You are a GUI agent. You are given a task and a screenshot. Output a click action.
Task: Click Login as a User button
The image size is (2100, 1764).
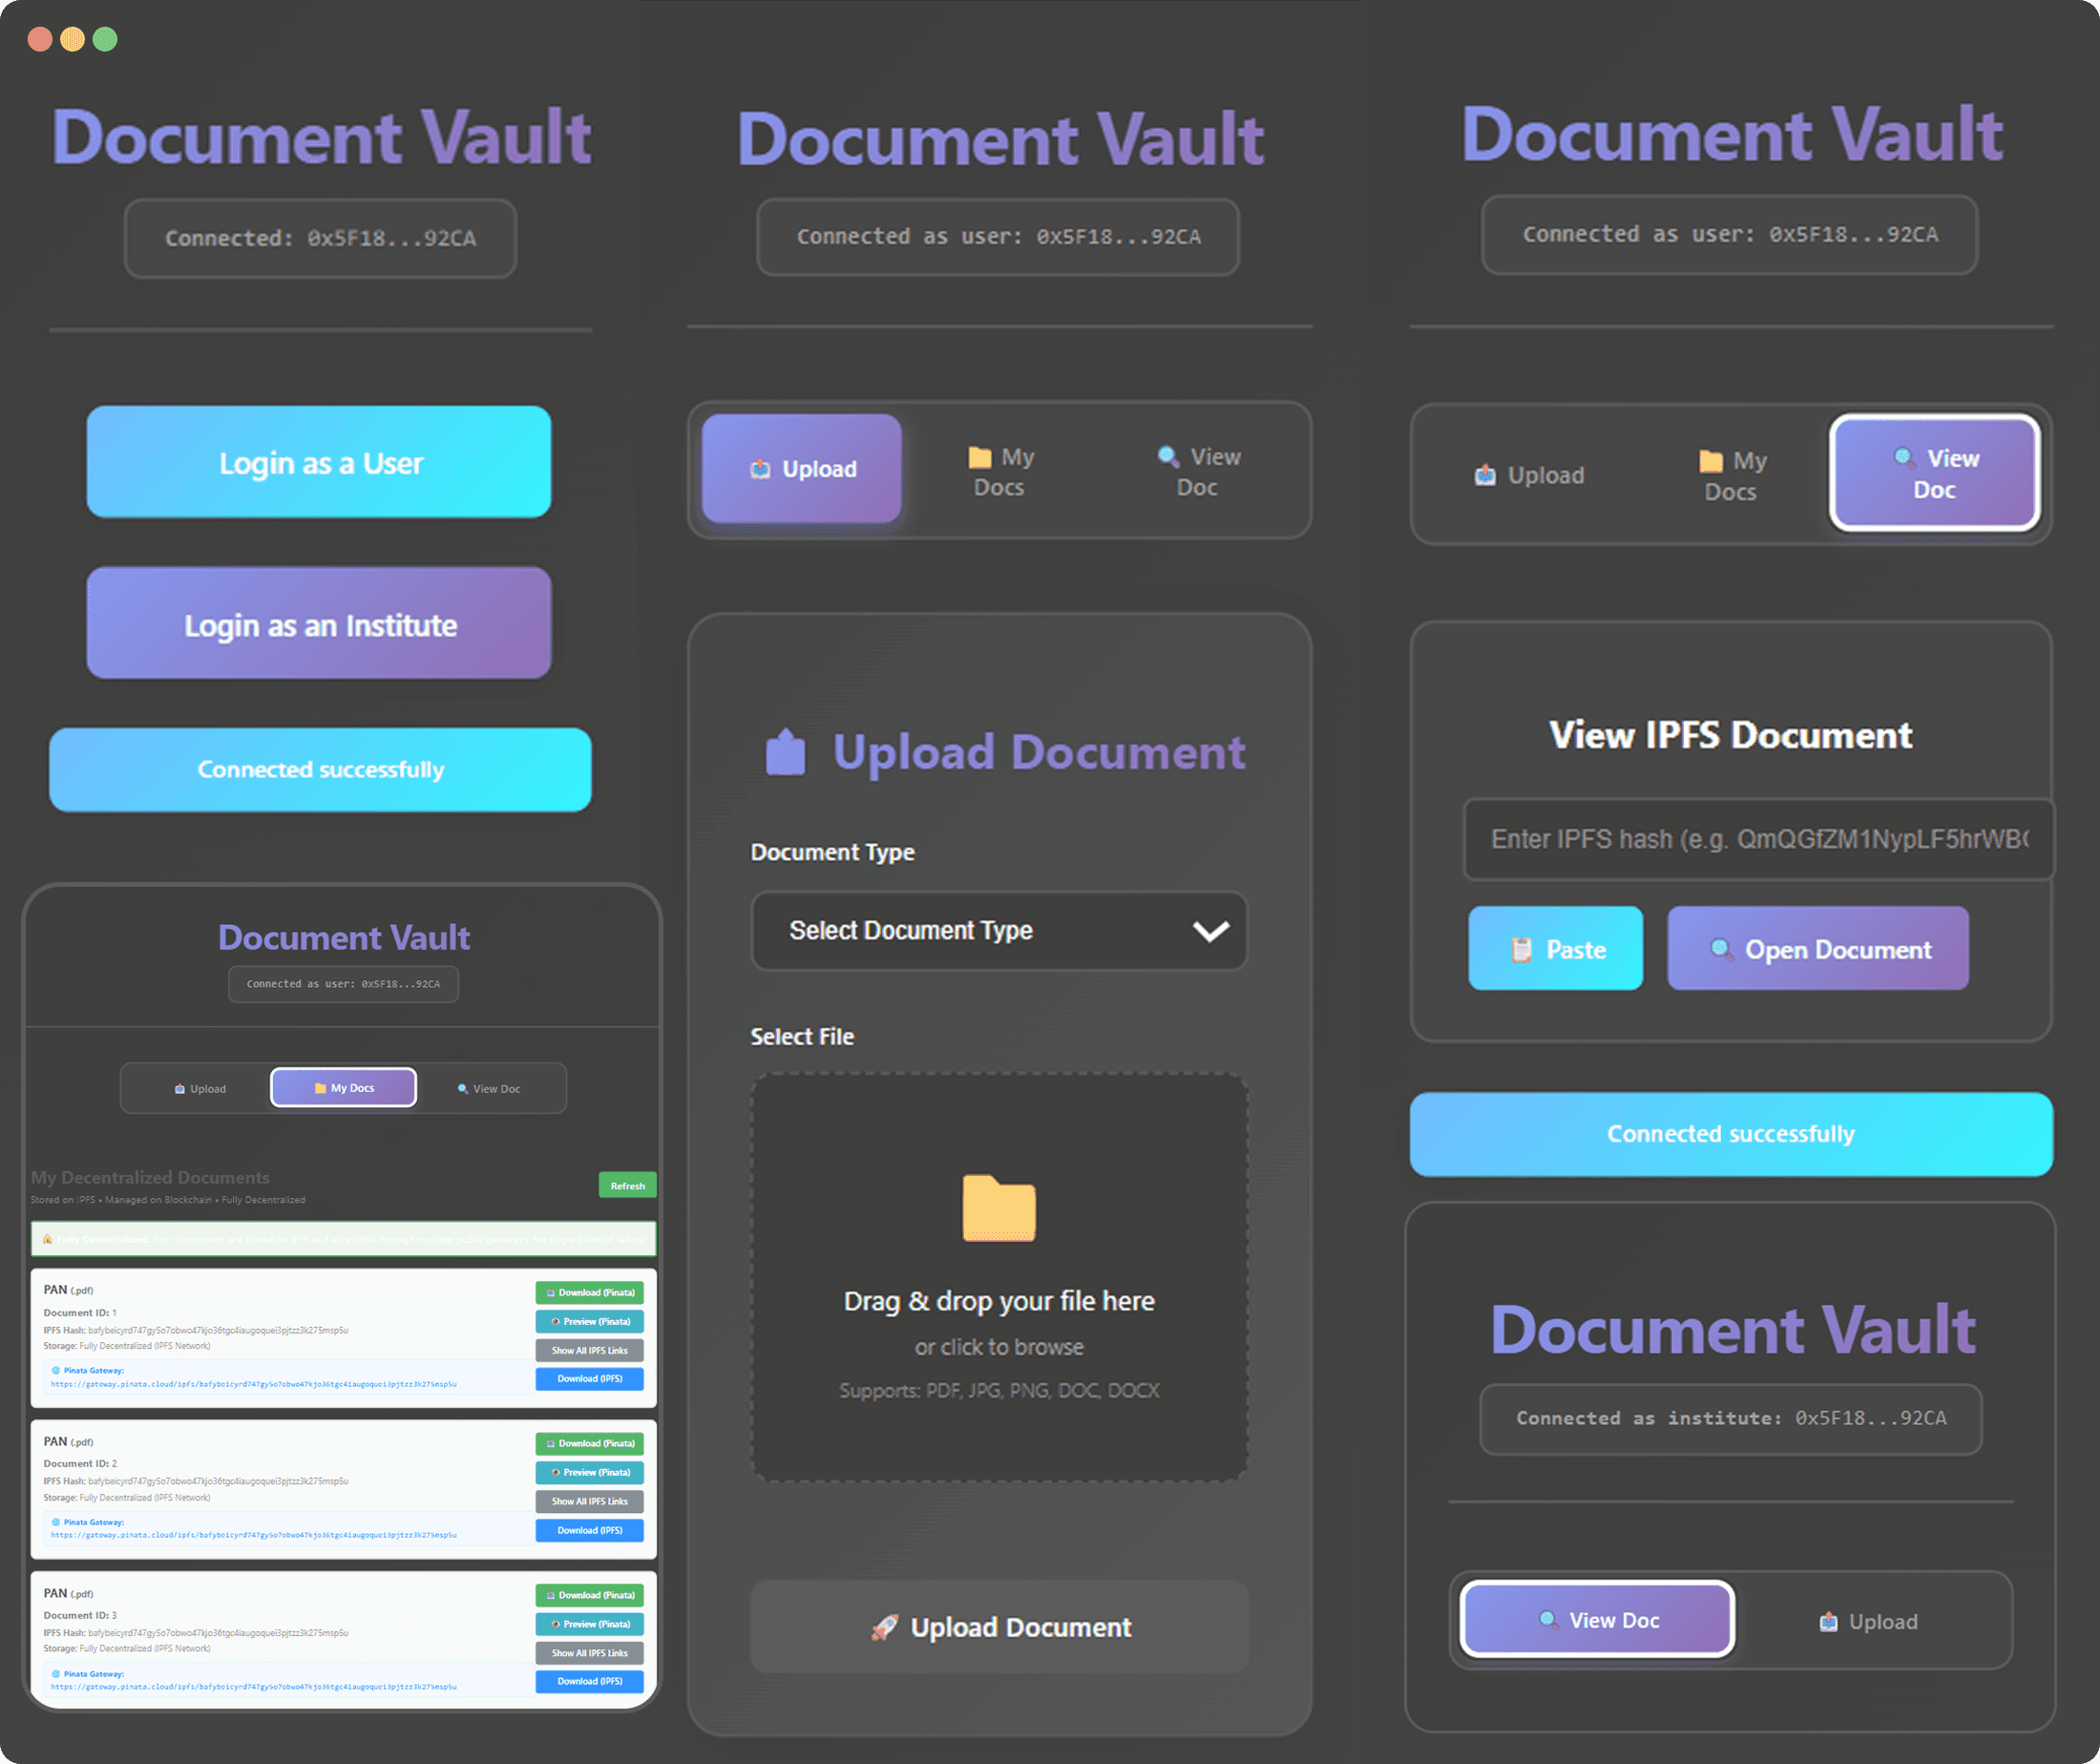tap(319, 462)
